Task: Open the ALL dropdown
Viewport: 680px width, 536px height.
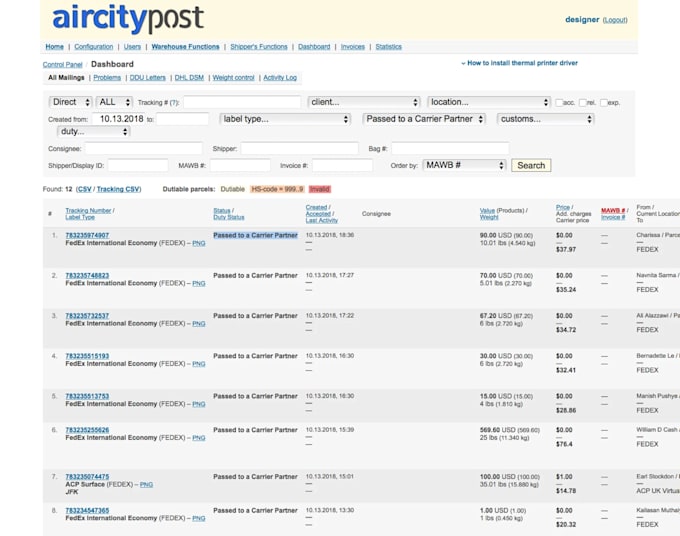Action: 114,102
